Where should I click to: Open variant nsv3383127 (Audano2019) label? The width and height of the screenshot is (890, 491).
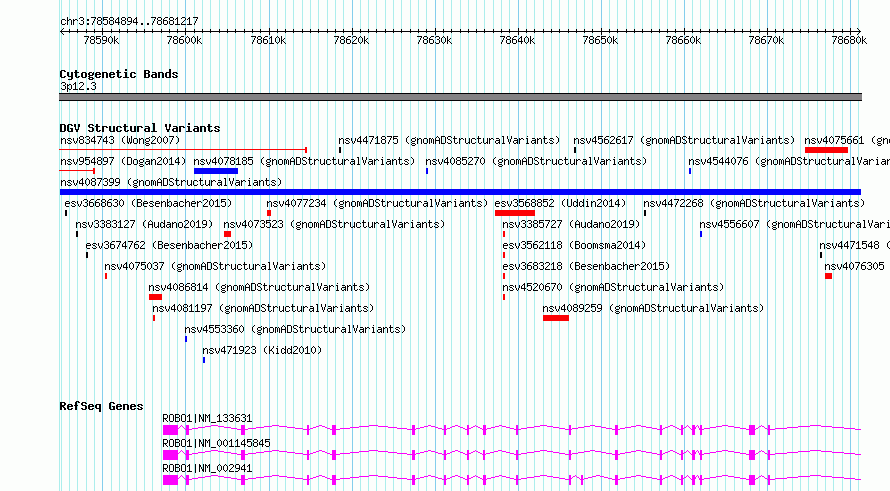click(144, 224)
